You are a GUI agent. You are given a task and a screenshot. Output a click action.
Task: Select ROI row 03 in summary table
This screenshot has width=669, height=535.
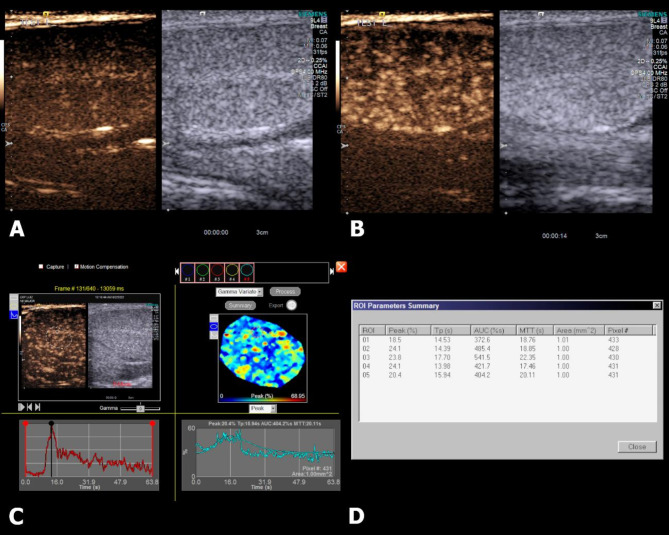coord(506,358)
